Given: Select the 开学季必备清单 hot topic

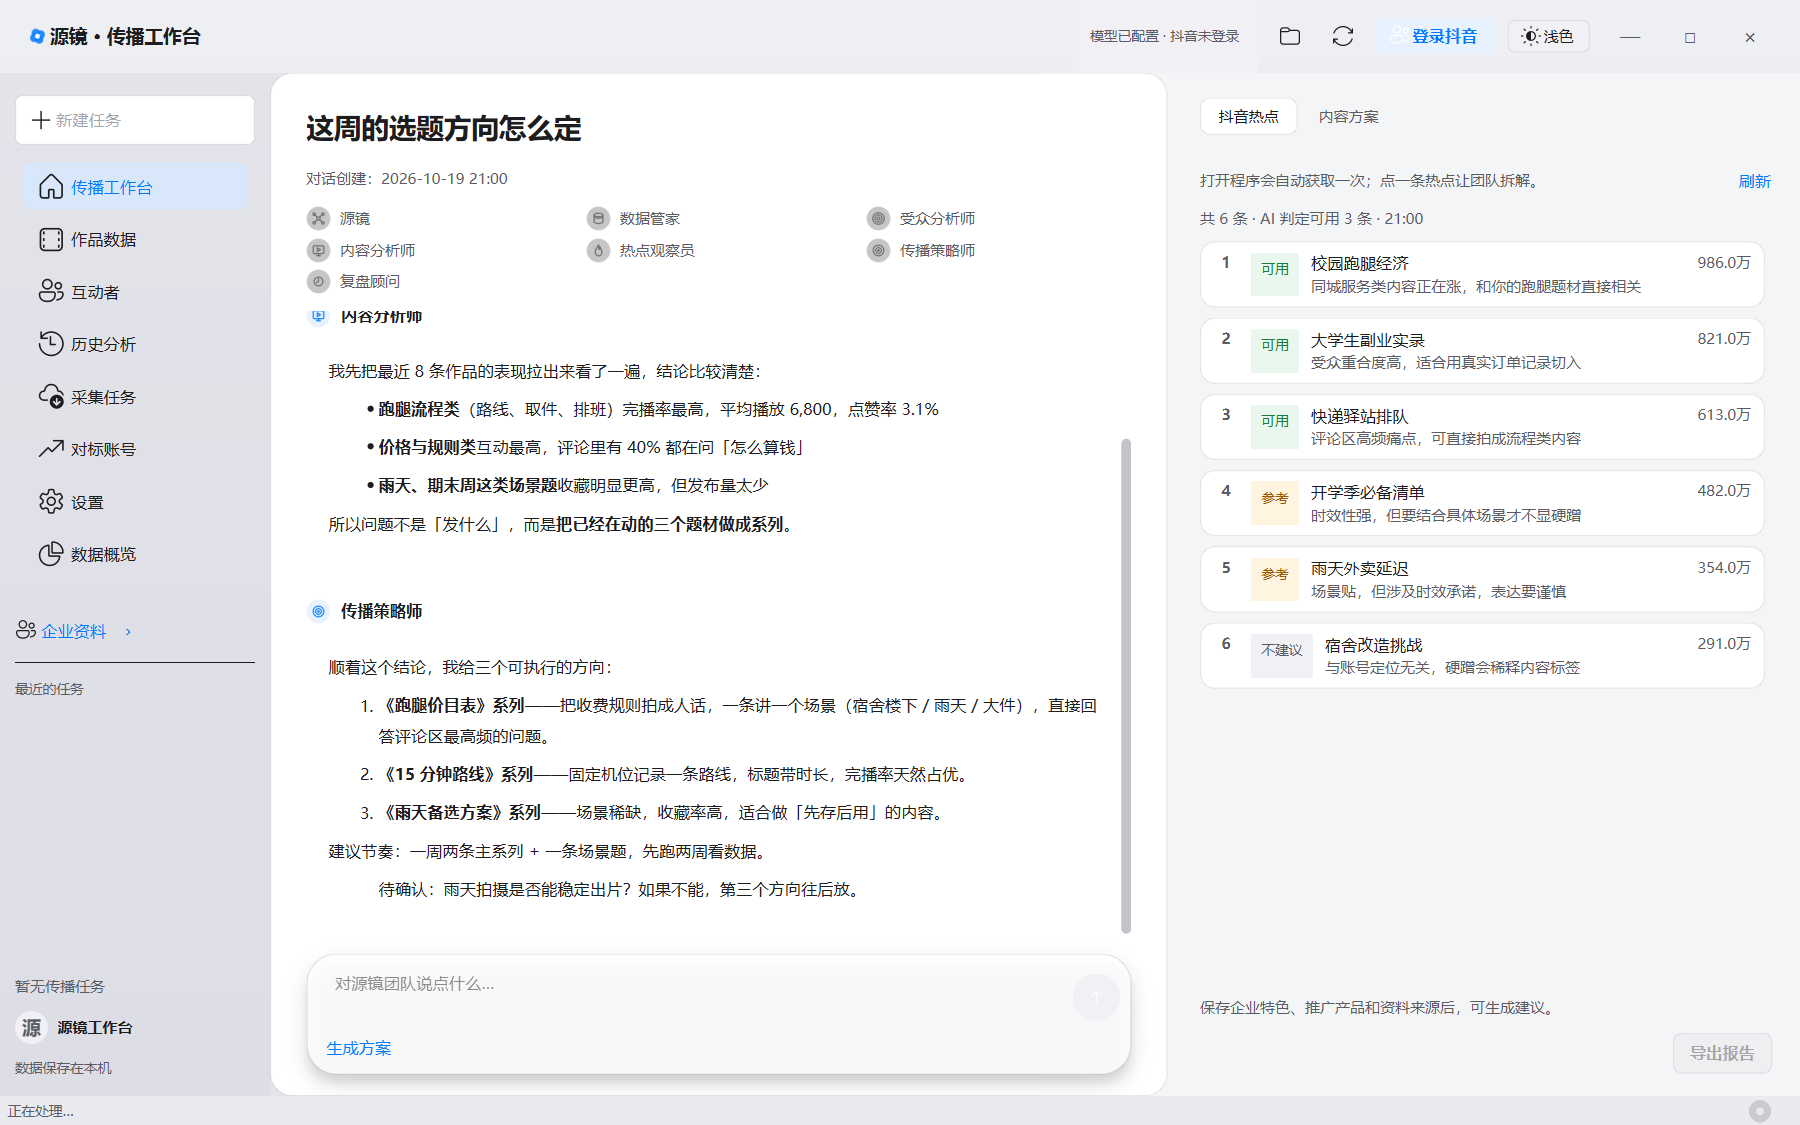Looking at the screenshot, I should [1482, 503].
